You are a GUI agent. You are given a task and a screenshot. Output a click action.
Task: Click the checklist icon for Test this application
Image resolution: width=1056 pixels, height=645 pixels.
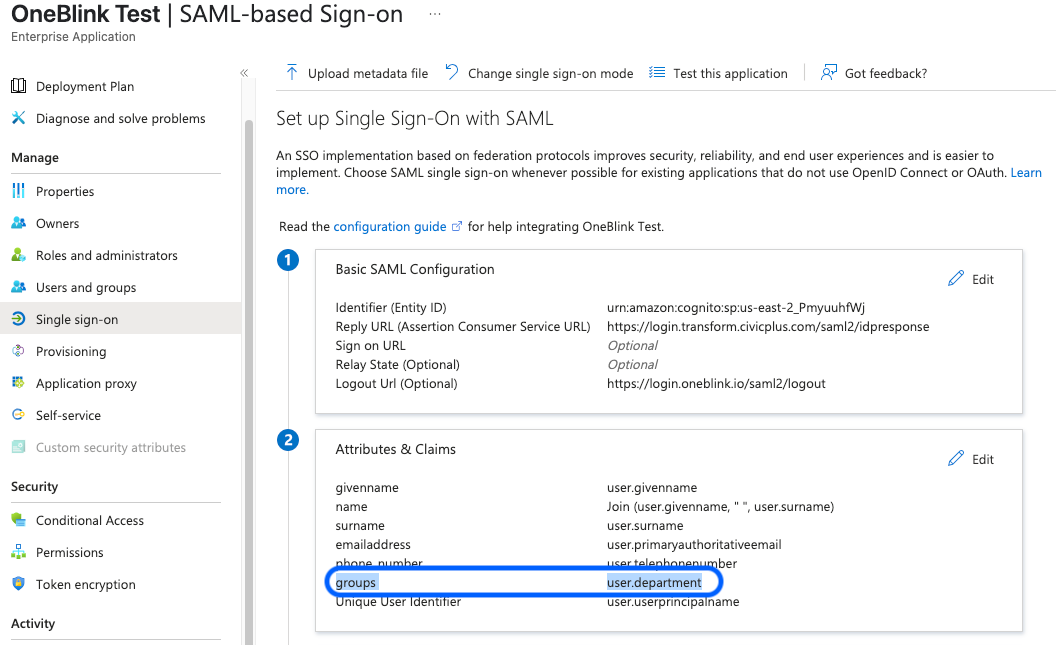[657, 73]
